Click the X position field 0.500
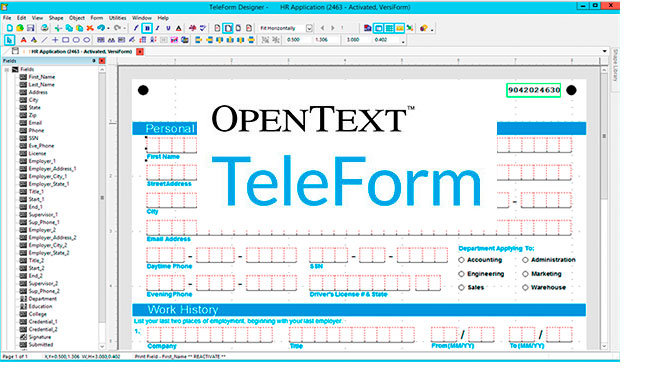Image resolution: width=650 pixels, height=380 pixels. (297, 40)
